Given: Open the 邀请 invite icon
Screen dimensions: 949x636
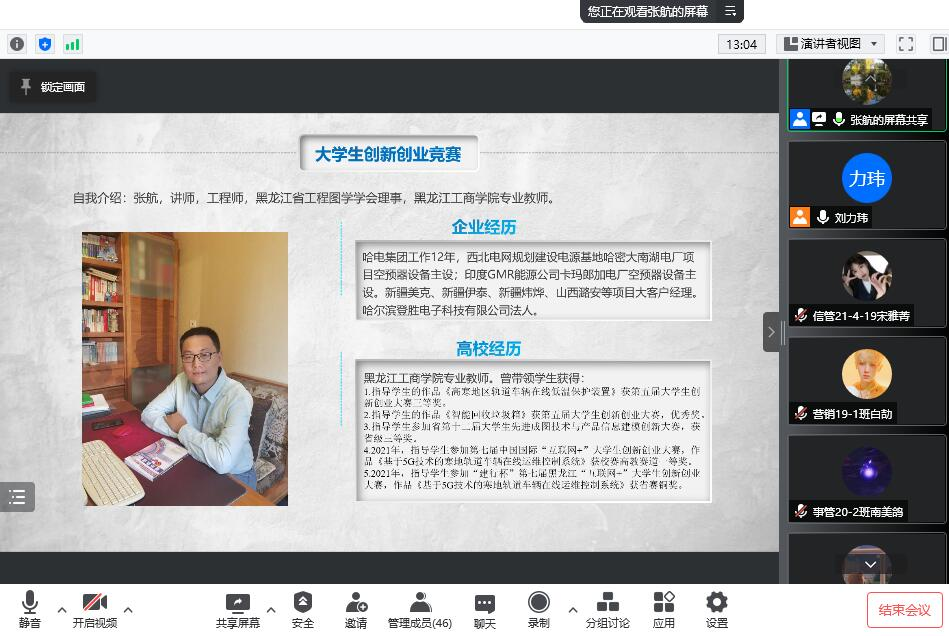Looking at the screenshot, I should 356,609.
